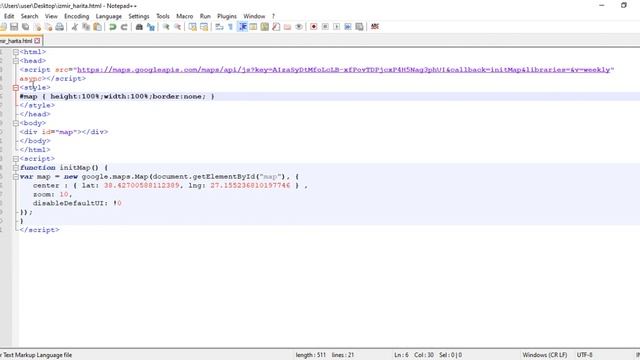Open the Run menu
The width and height of the screenshot is (640, 360).
point(205,16)
